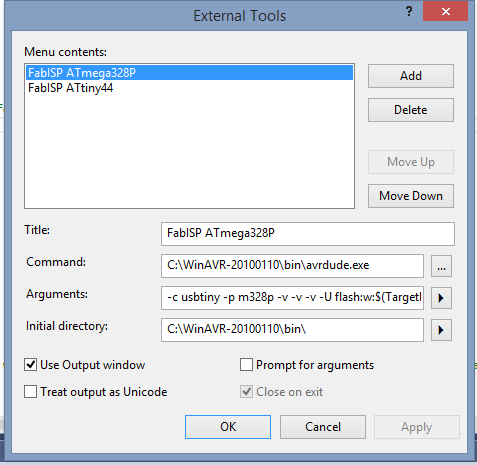The height and width of the screenshot is (465, 477).
Task: Open the Initial directory macro arrow menu
Action: click(x=441, y=330)
